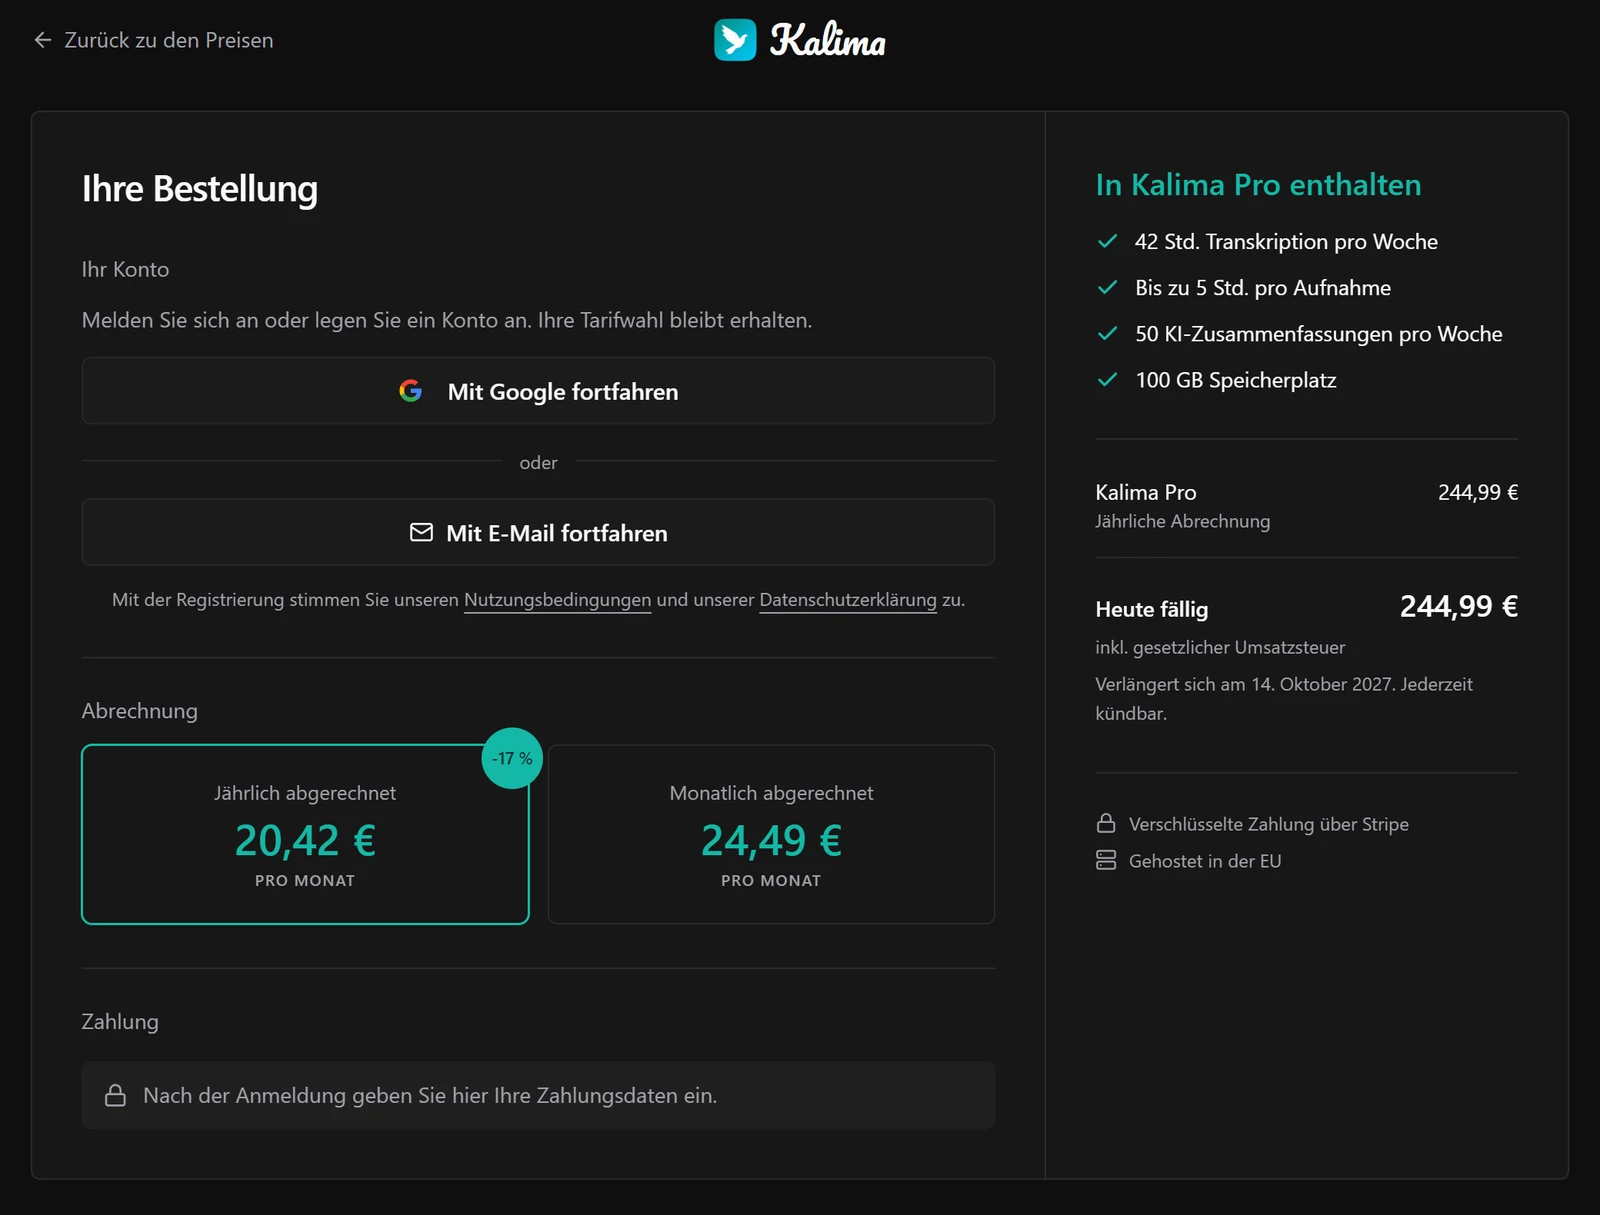Select the Jährlich abgerechnet billing option
1600x1215 pixels.
tap(305, 834)
